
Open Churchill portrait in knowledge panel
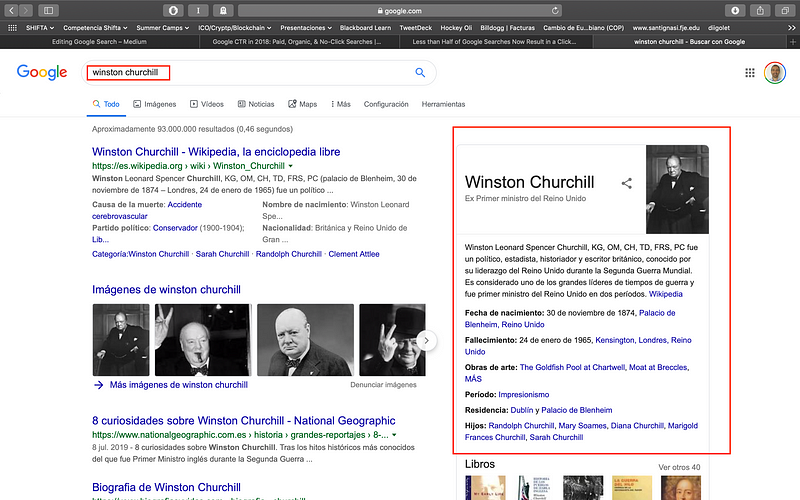click(677, 189)
